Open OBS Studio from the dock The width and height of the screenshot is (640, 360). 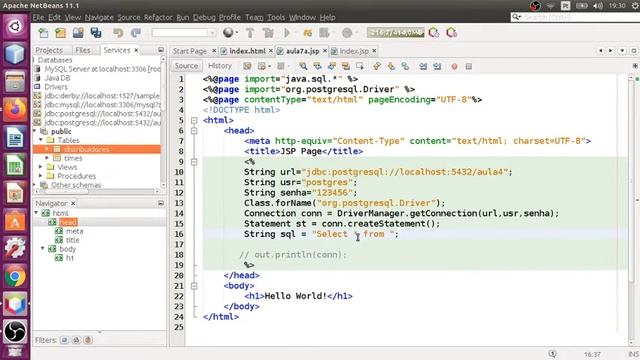tap(15, 331)
